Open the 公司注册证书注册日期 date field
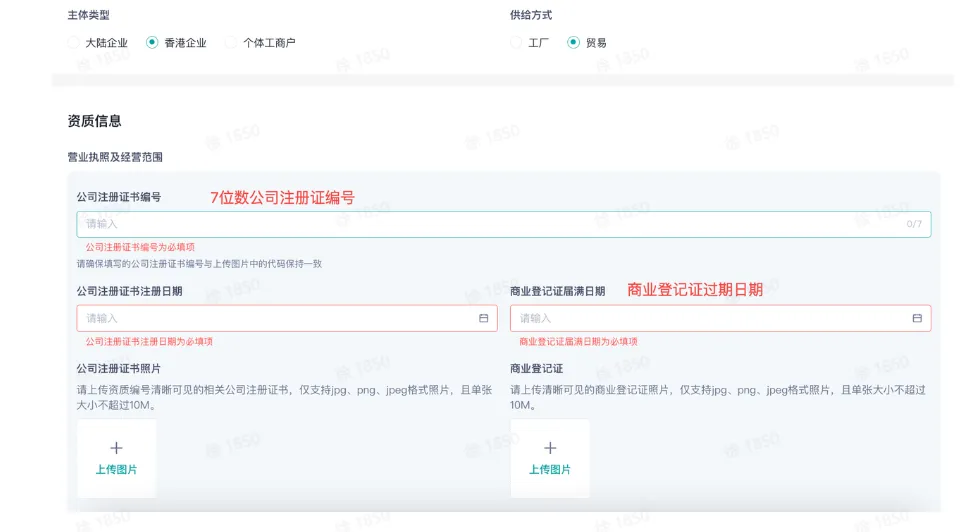The width and height of the screenshot is (973, 532). (287, 318)
